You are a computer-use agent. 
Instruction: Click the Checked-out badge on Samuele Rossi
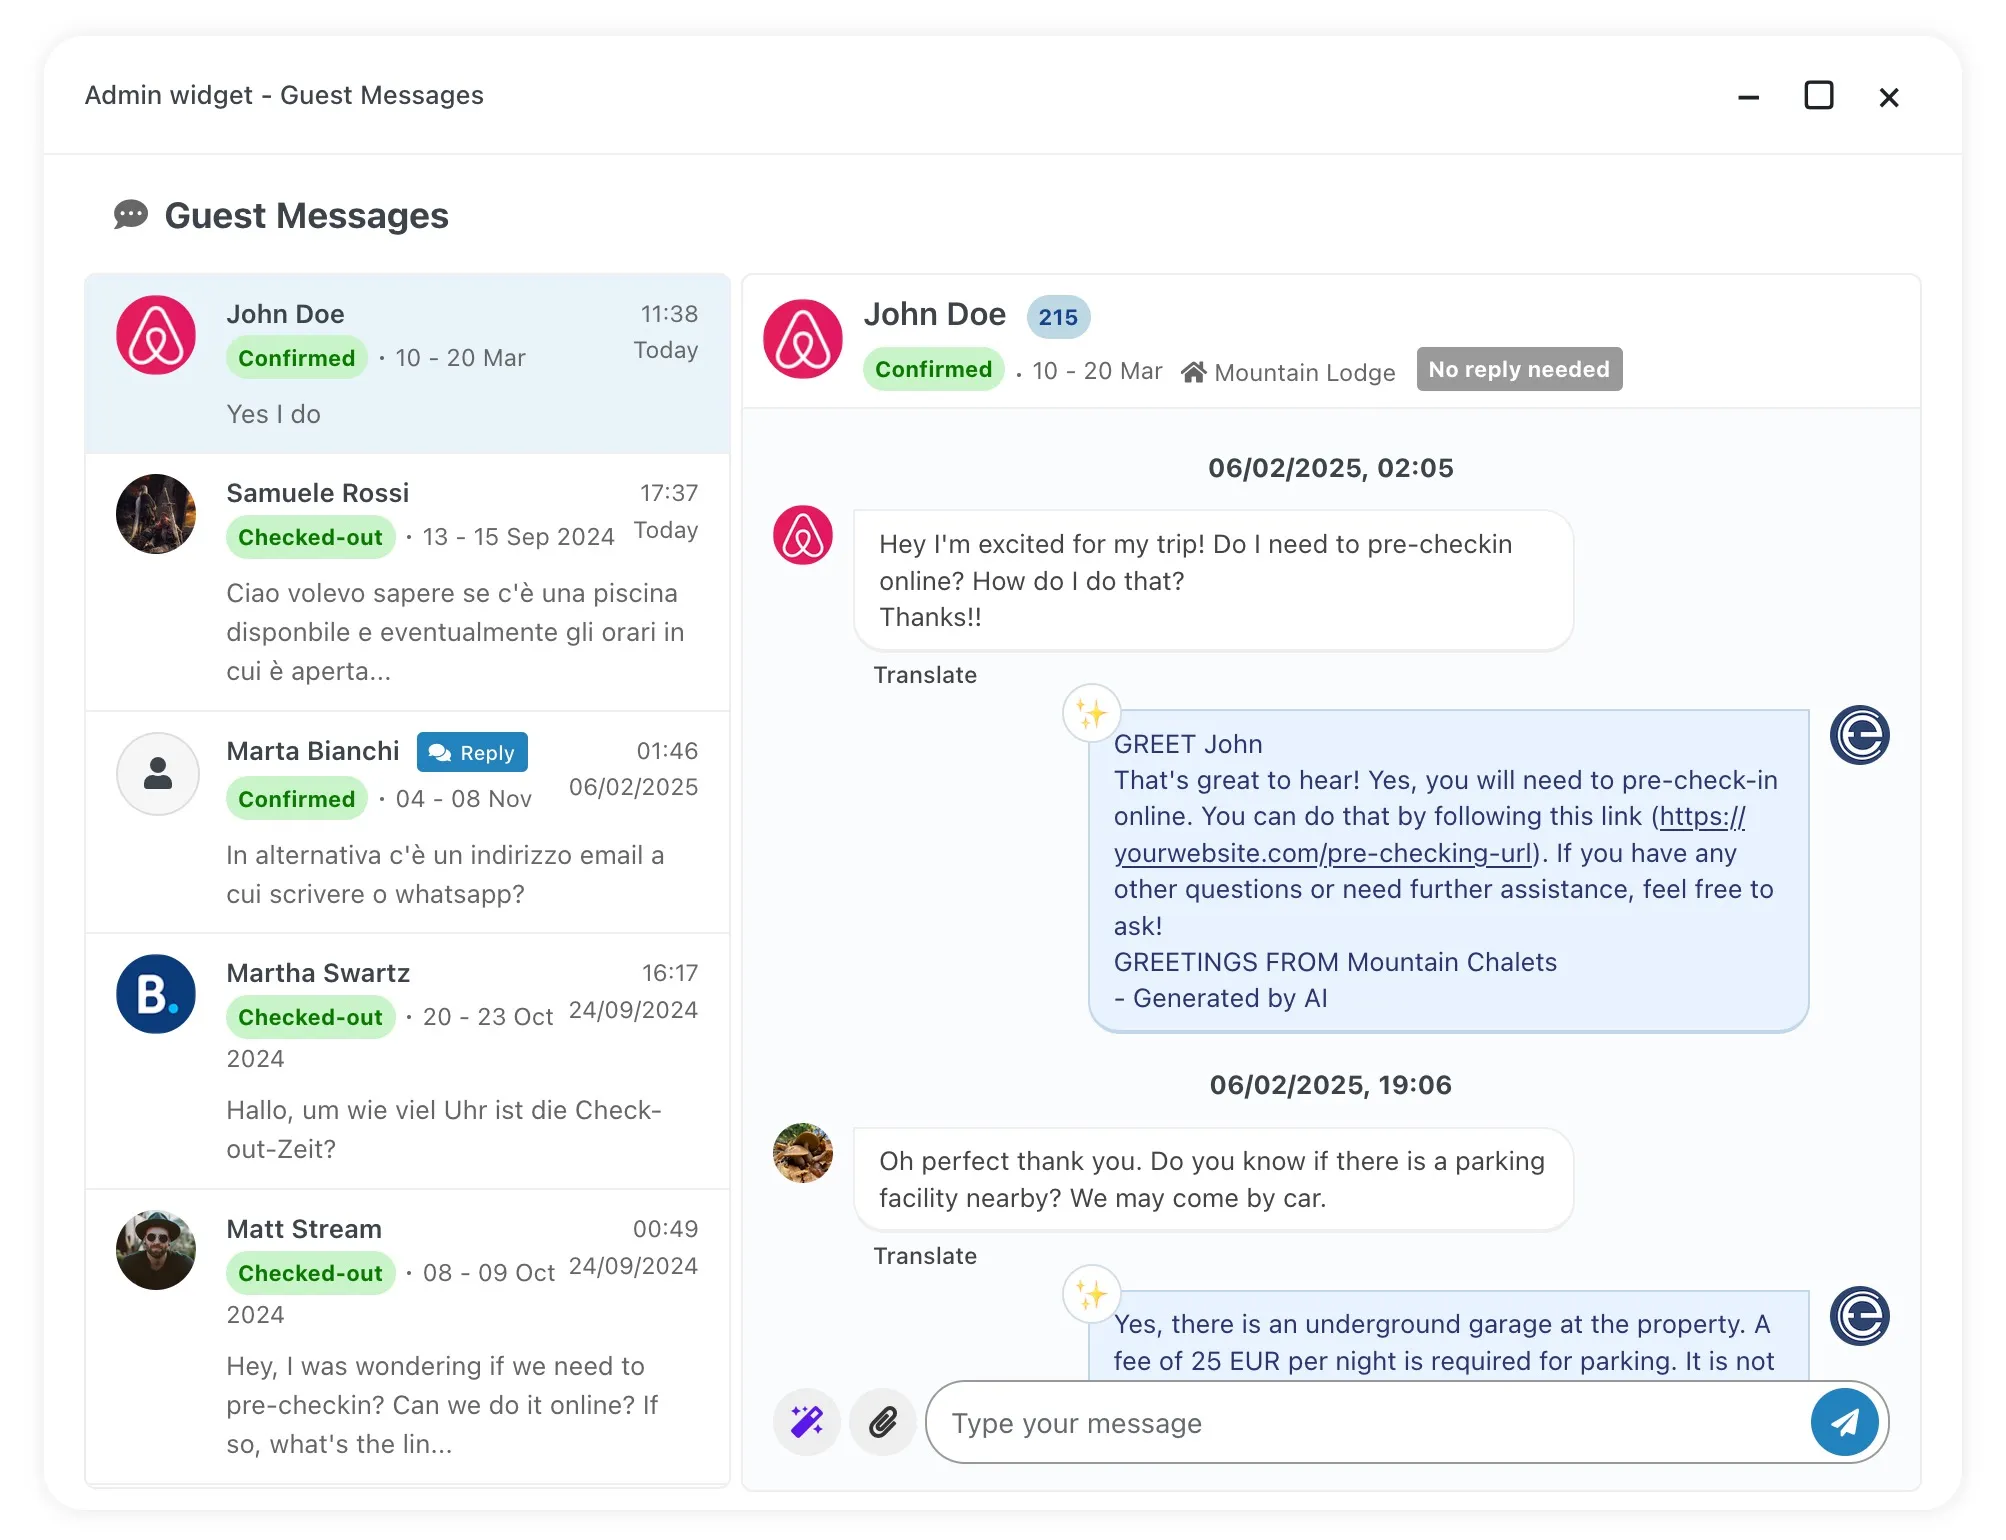pyautogui.click(x=310, y=537)
